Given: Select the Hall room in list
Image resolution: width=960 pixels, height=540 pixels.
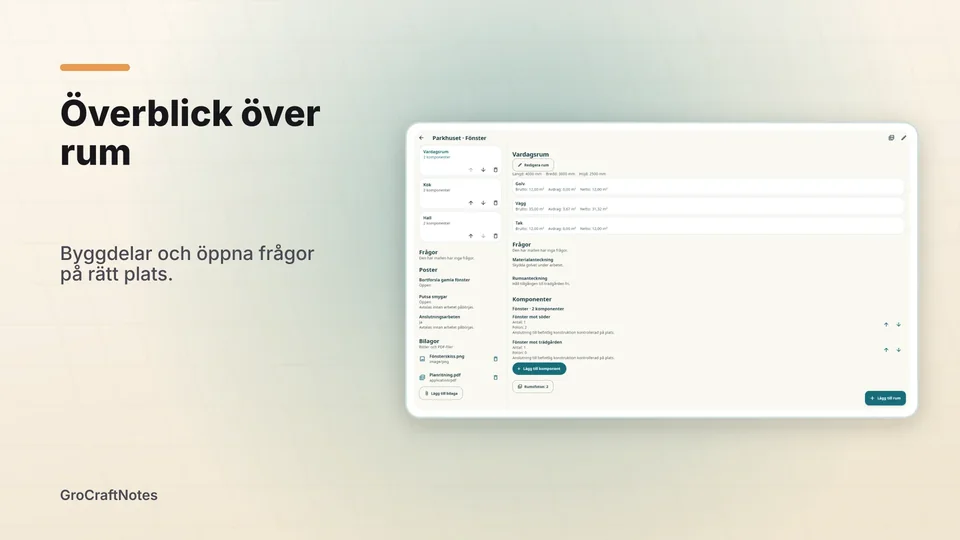Looking at the screenshot, I should (x=460, y=227).
